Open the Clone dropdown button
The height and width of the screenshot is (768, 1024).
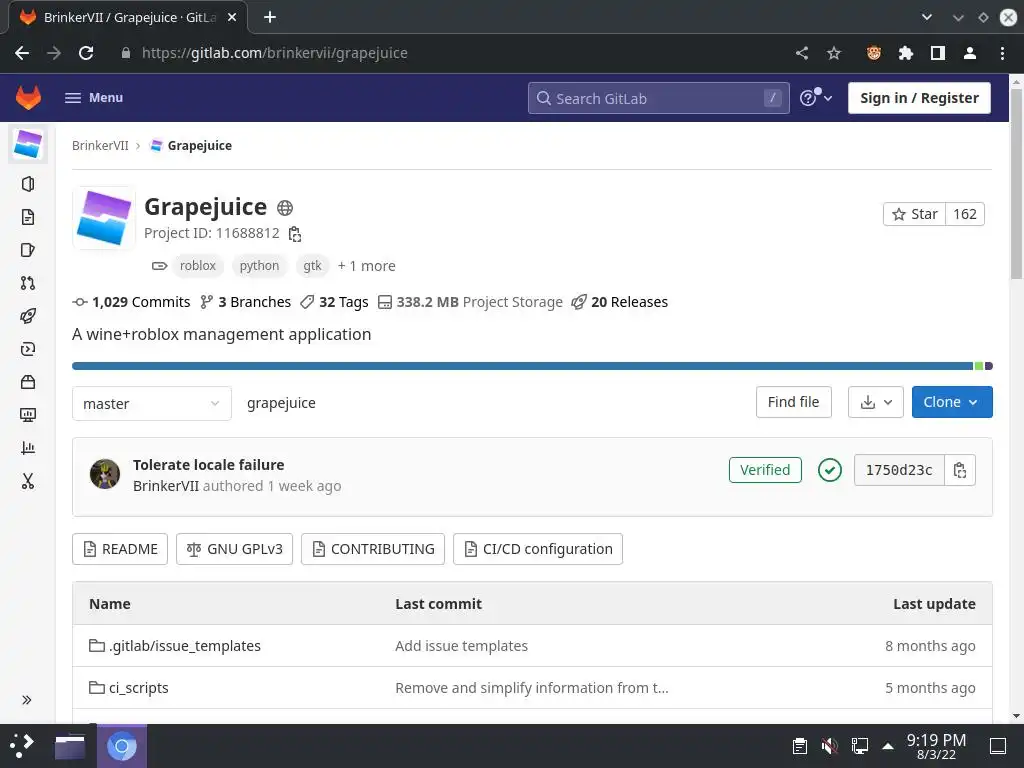(x=952, y=402)
